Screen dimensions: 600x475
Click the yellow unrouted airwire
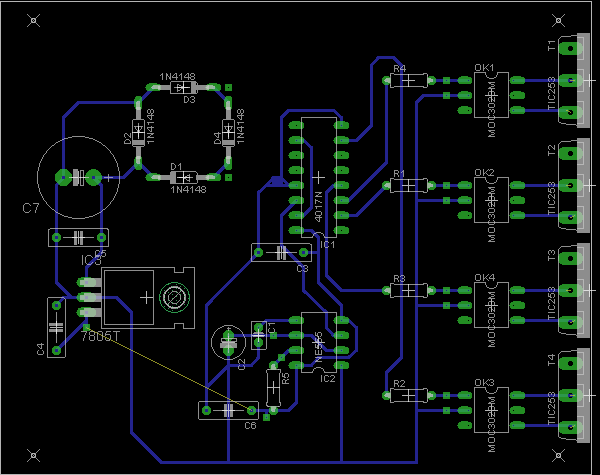(169, 369)
